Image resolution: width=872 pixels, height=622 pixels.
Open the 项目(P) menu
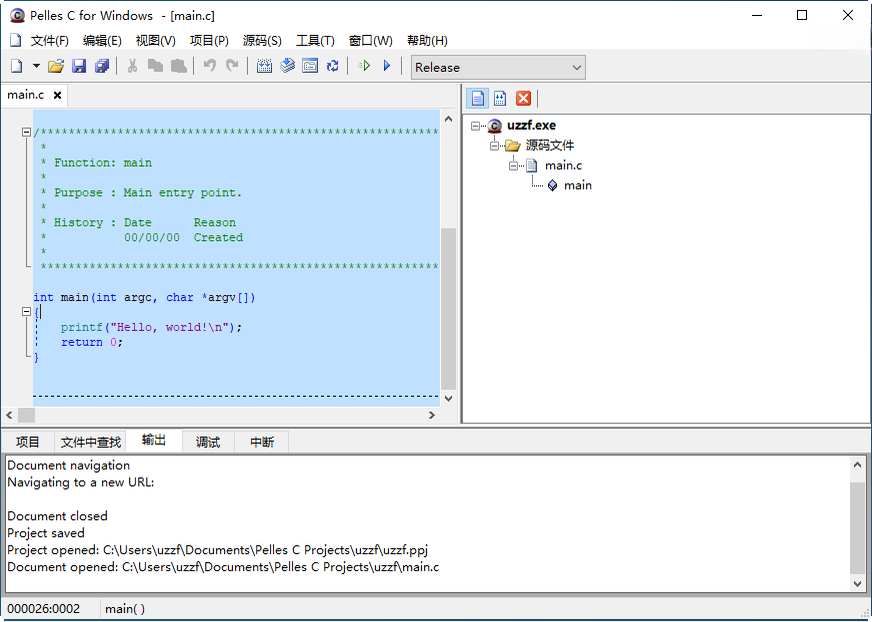(x=209, y=41)
